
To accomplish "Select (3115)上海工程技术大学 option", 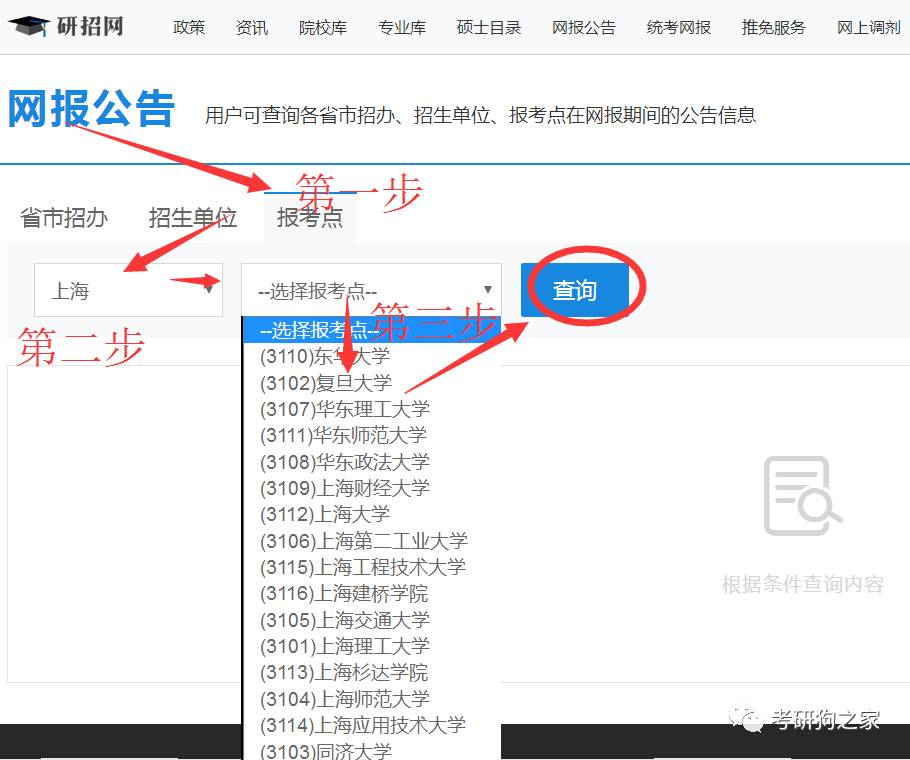I will tap(371, 567).
